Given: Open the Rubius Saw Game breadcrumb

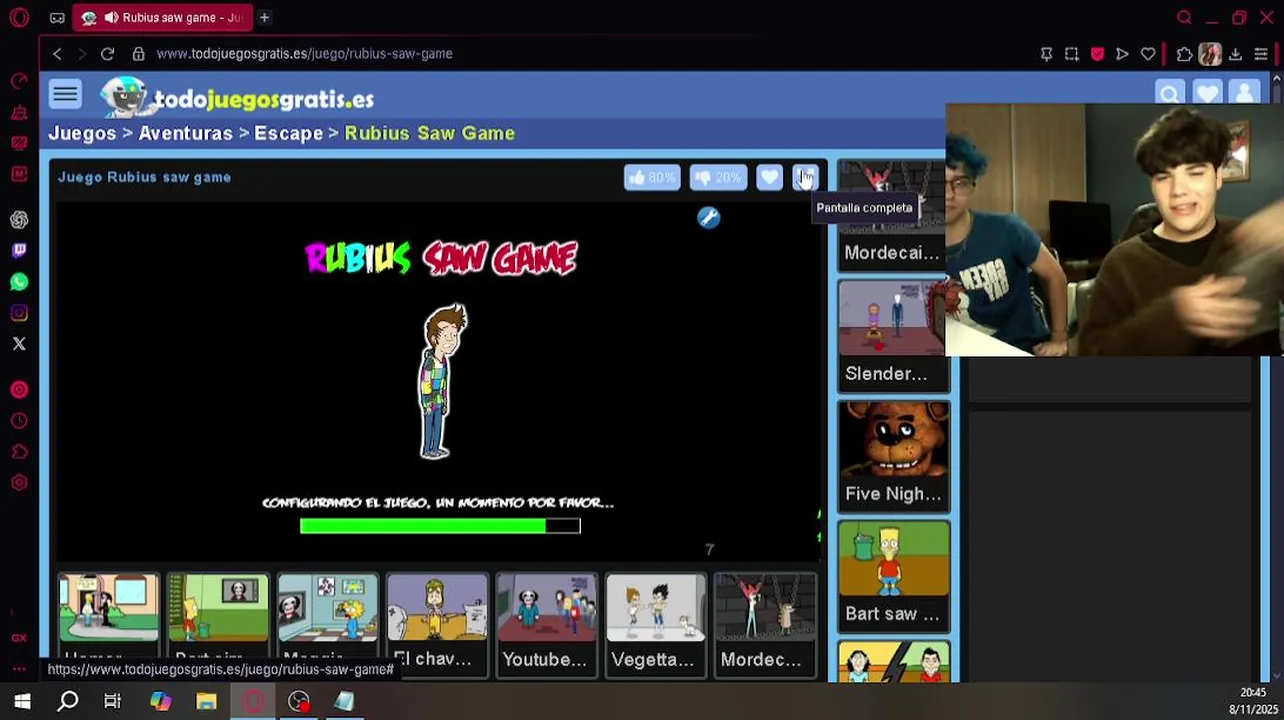Looking at the screenshot, I should [x=430, y=133].
